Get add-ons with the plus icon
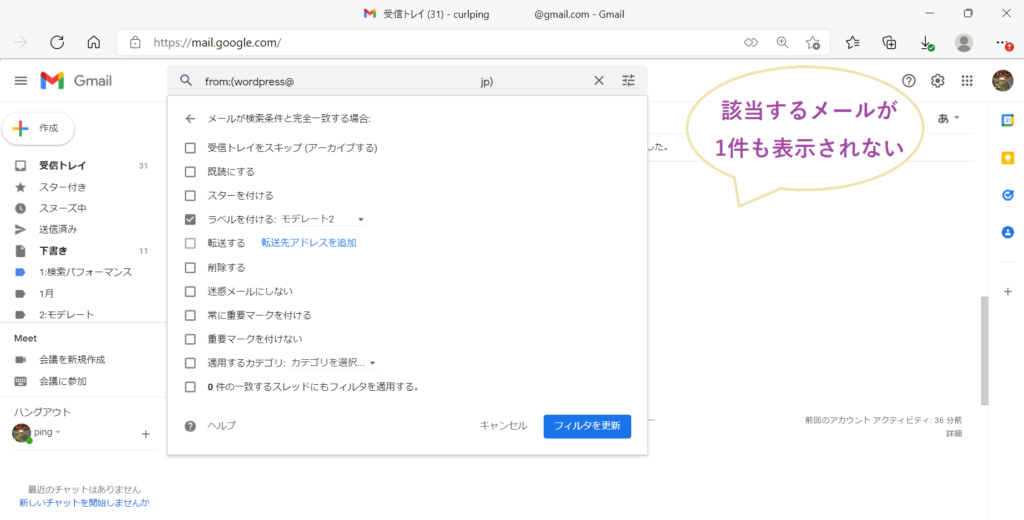Screen dimensions: 1024x520 click(x=1008, y=291)
